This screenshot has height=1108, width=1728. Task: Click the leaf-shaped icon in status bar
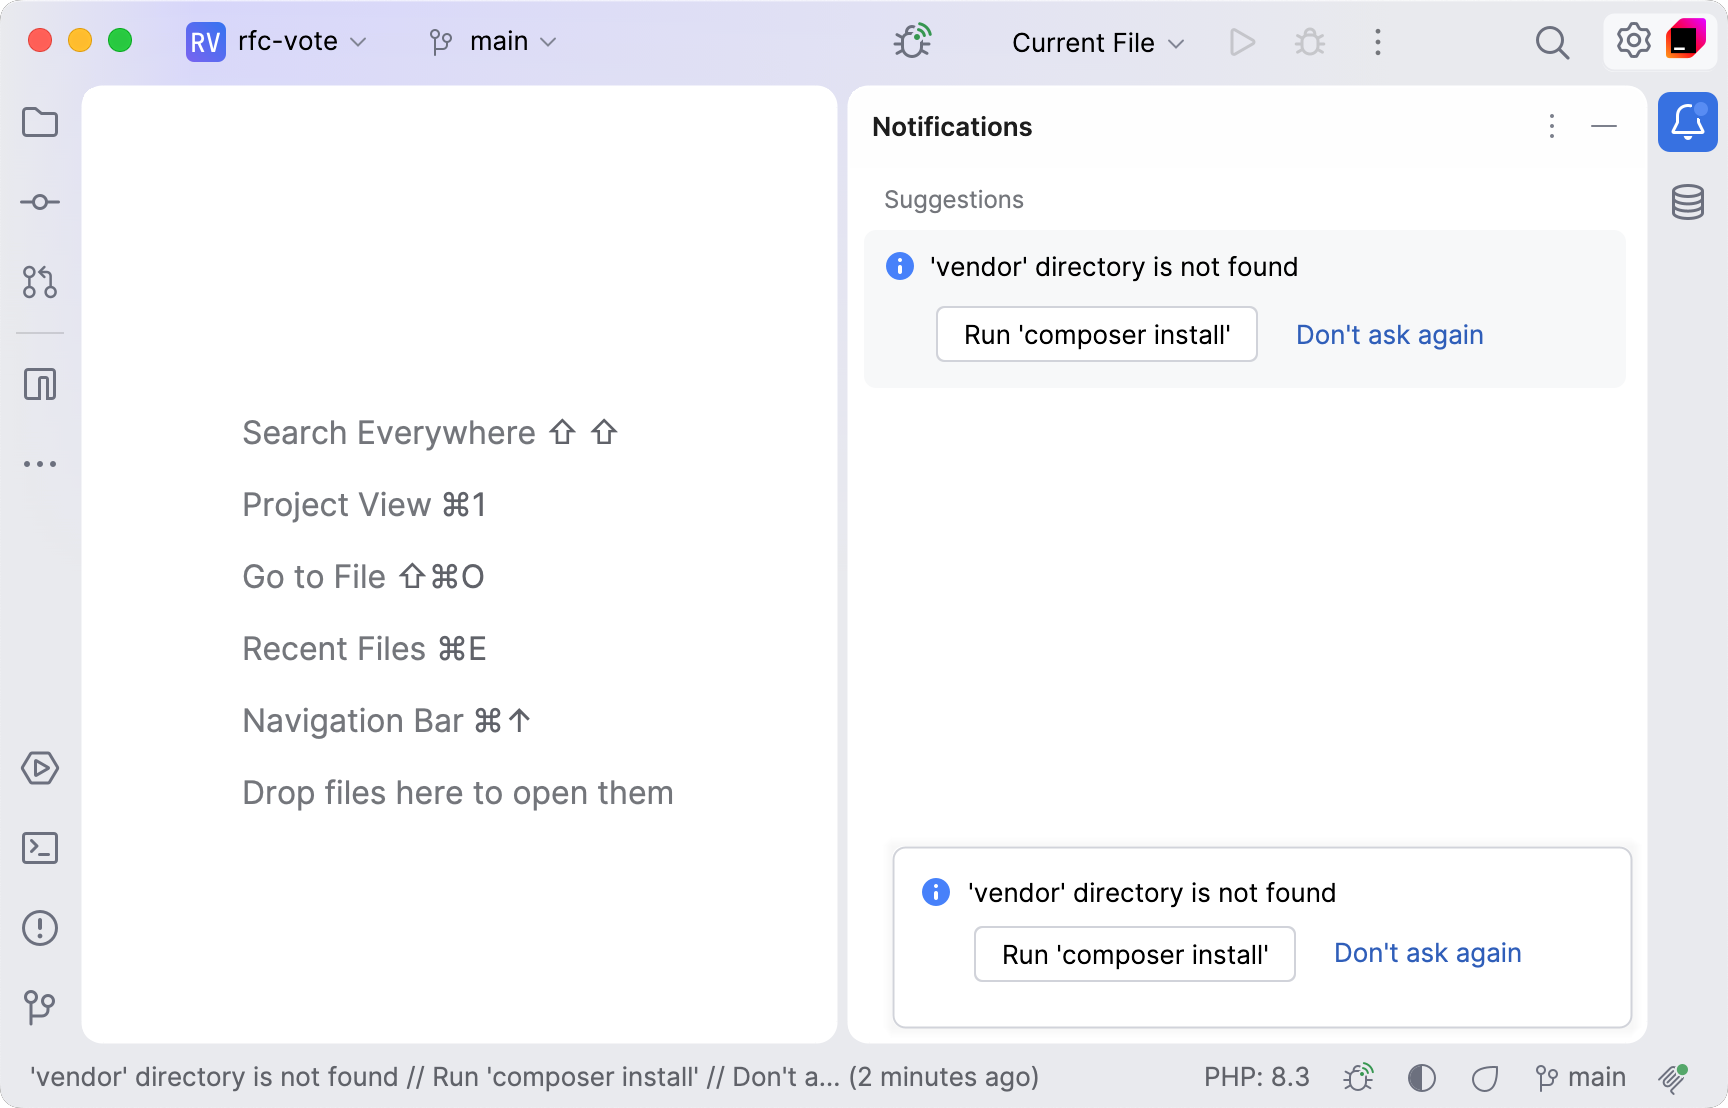coord(1485,1078)
